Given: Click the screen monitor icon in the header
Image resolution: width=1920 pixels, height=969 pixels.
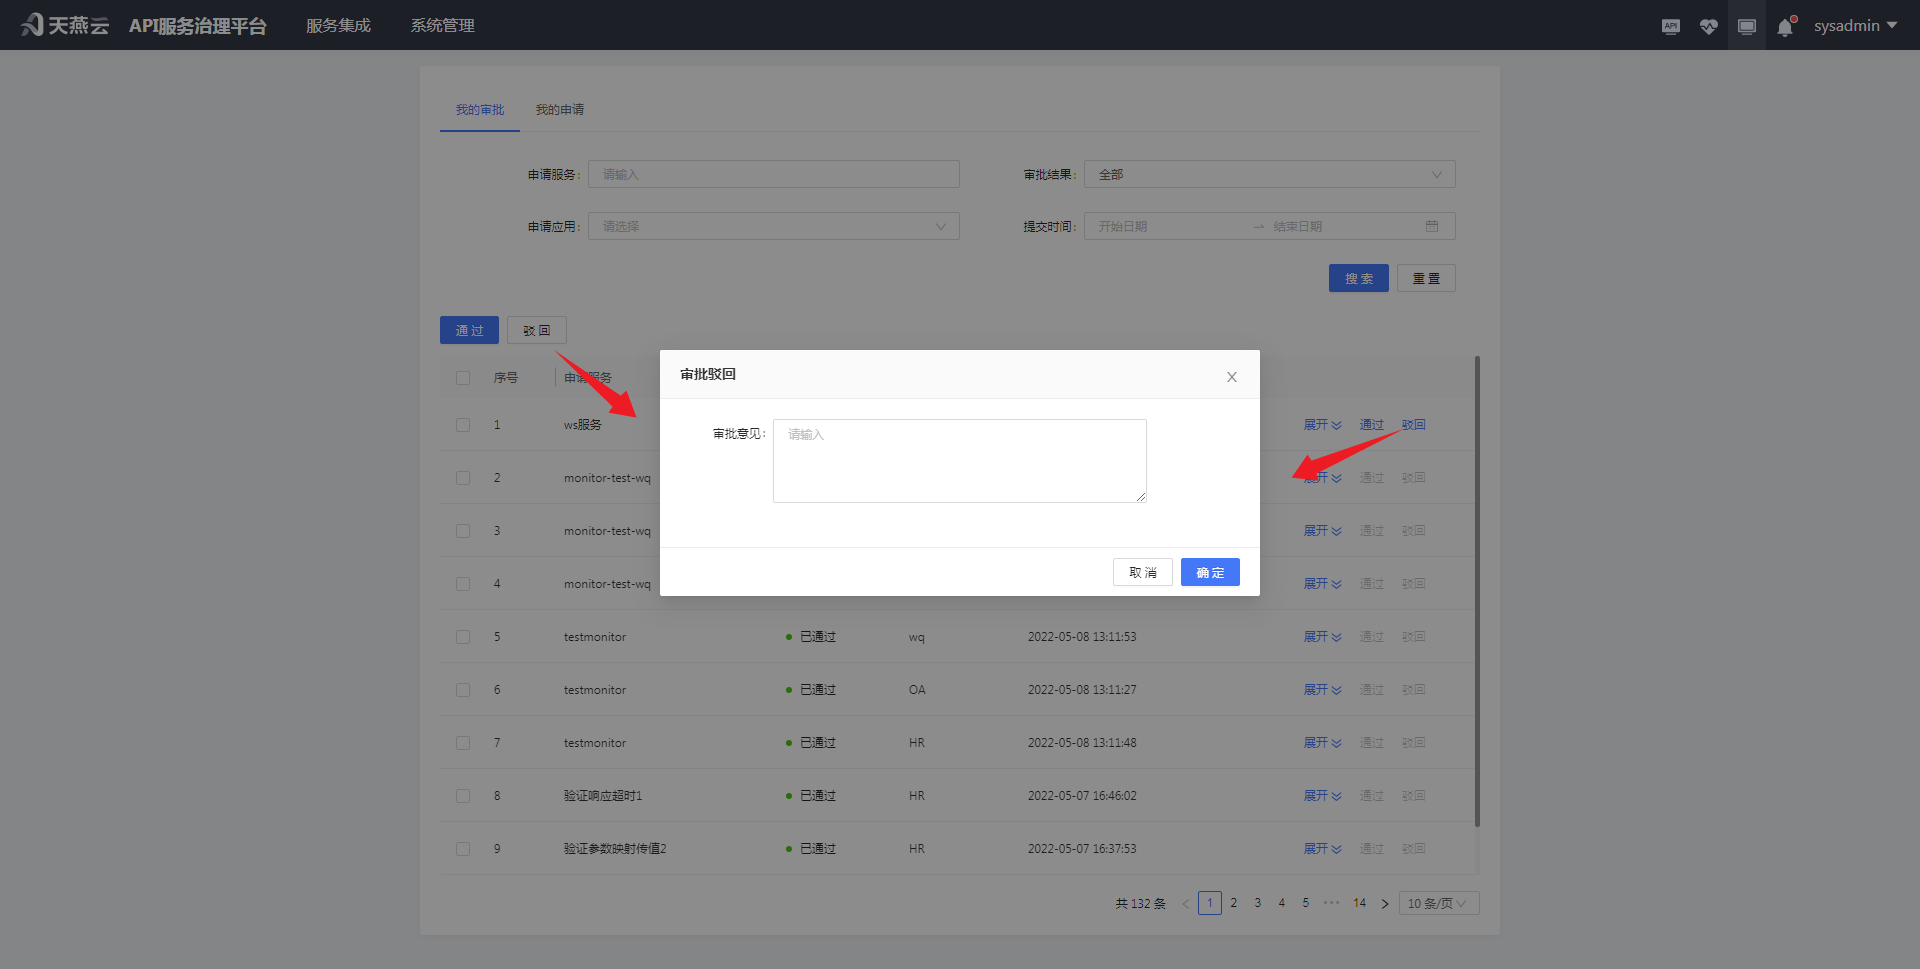Looking at the screenshot, I should coord(1746,25).
